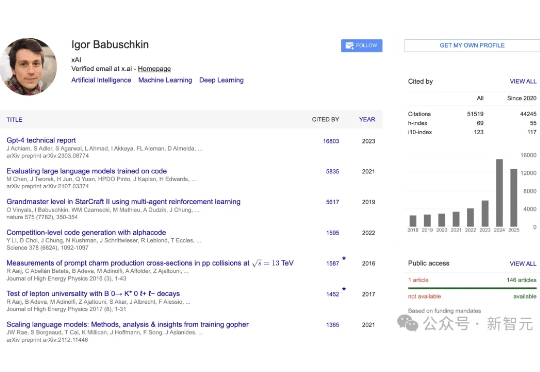Open the 146 articles available link
Viewport: 540px width, 372px height.
point(521,280)
